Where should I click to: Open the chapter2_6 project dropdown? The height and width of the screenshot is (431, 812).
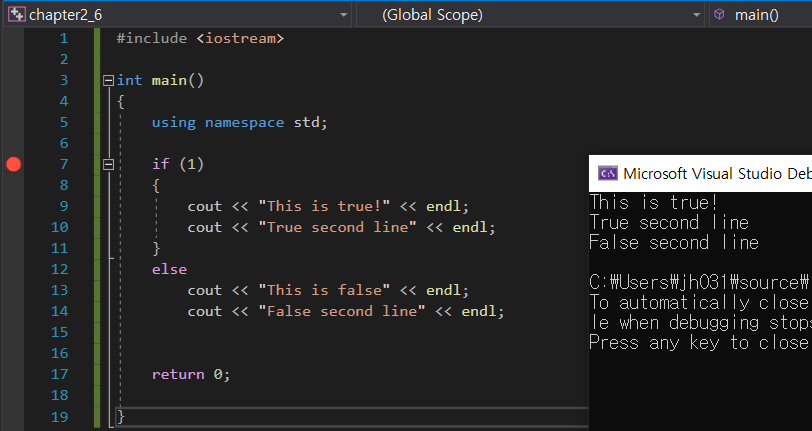click(343, 15)
